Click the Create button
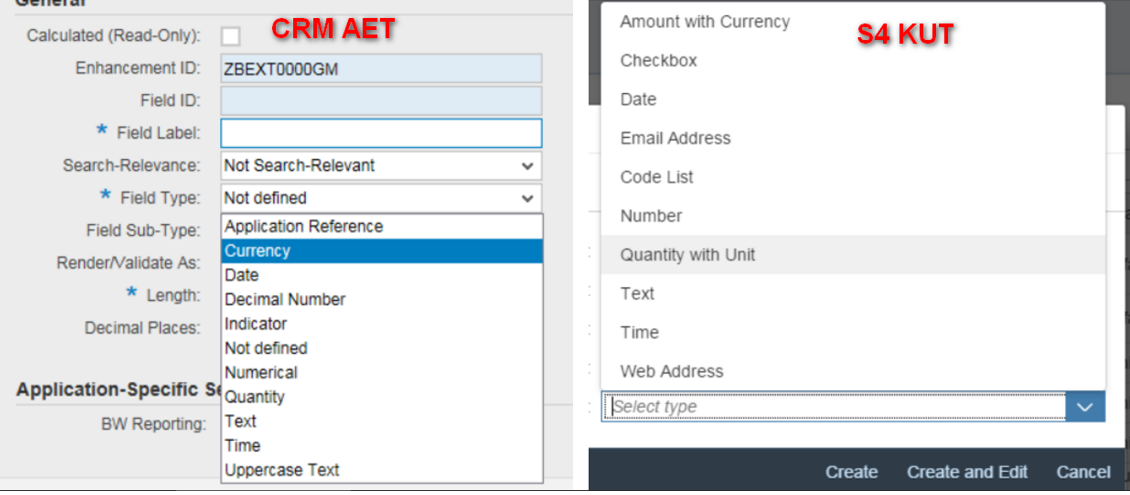 point(852,473)
